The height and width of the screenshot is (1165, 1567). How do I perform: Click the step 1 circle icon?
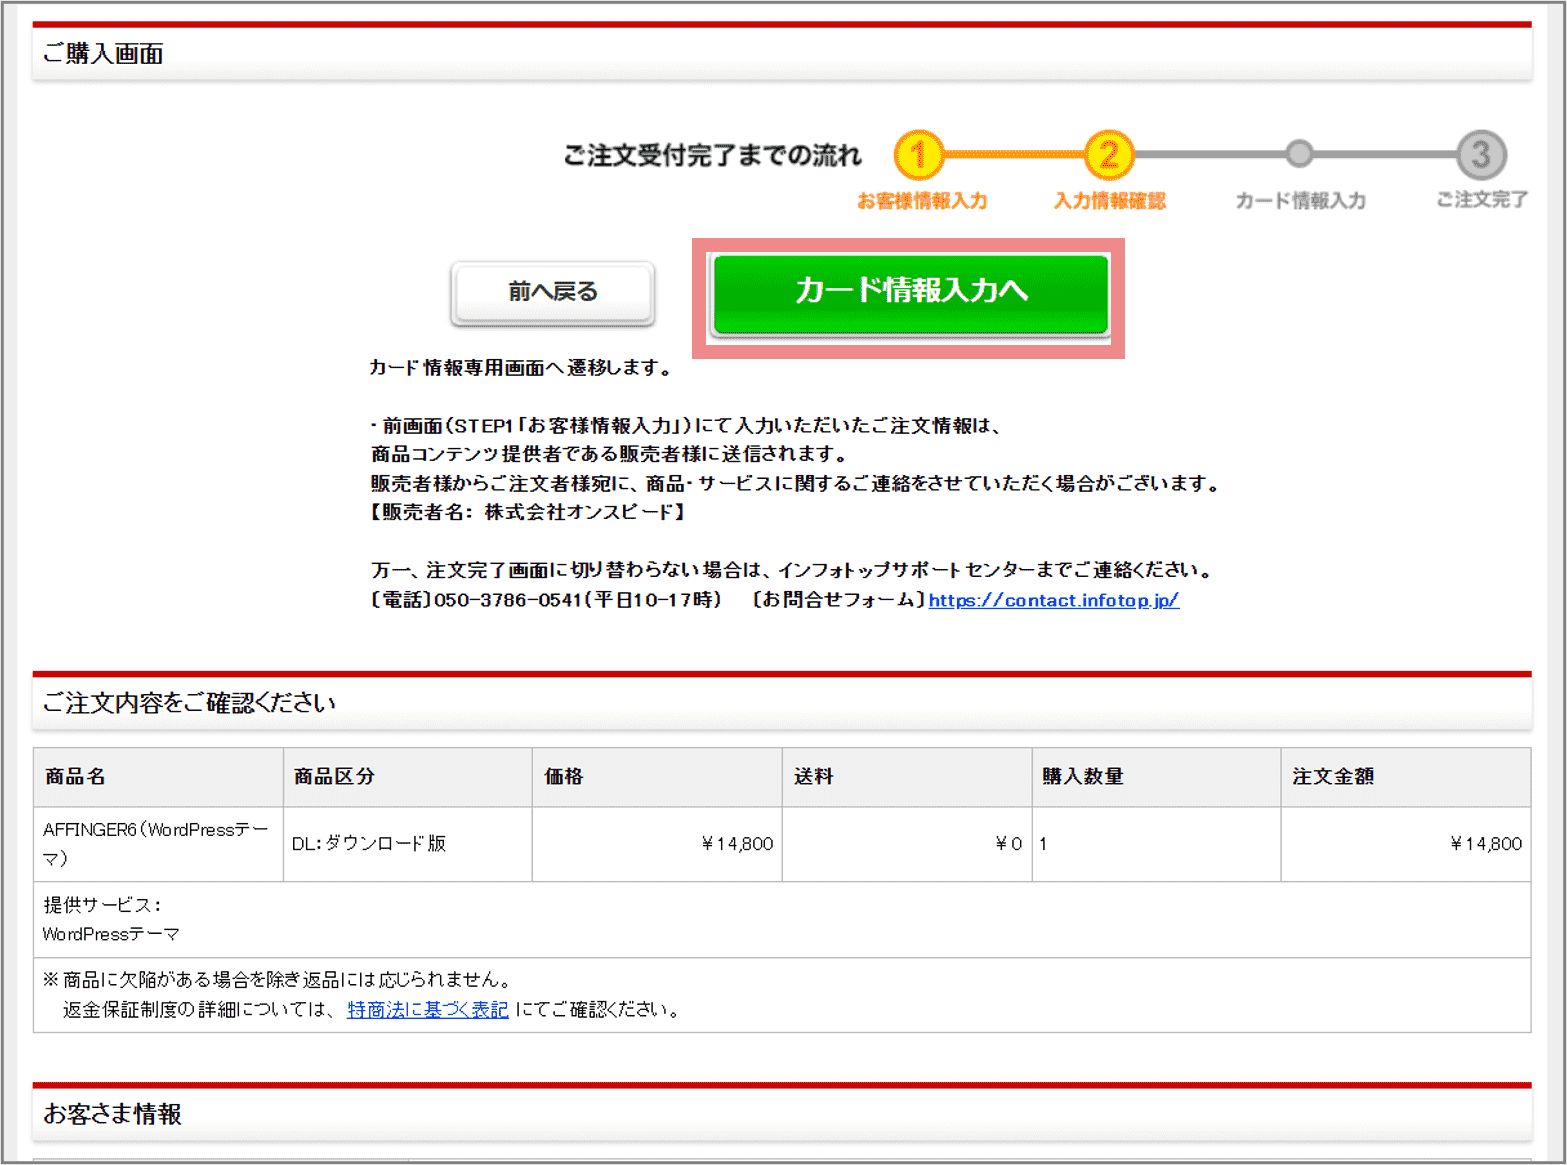click(x=918, y=155)
